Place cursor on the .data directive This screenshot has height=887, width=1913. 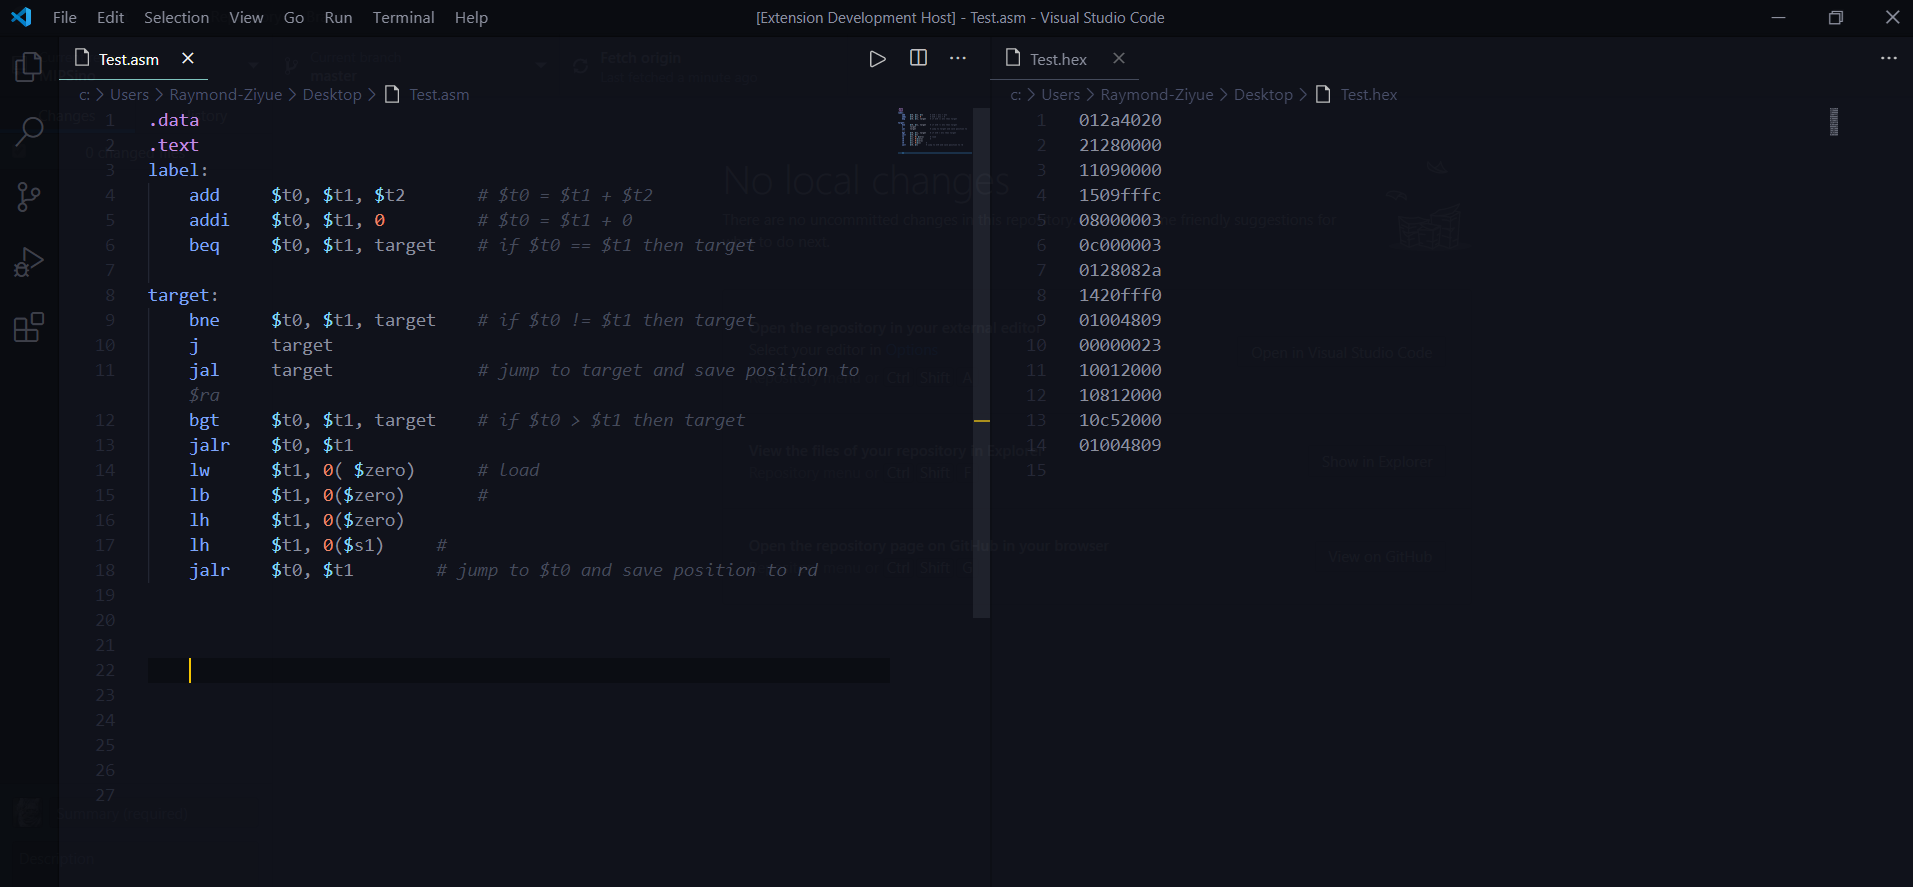click(x=174, y=120)
